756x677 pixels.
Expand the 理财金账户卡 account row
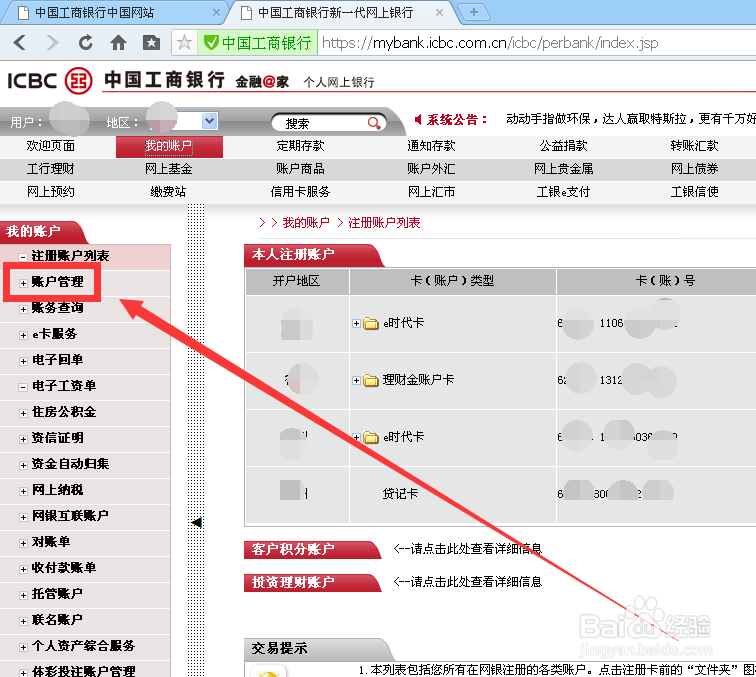click(356, 380)
